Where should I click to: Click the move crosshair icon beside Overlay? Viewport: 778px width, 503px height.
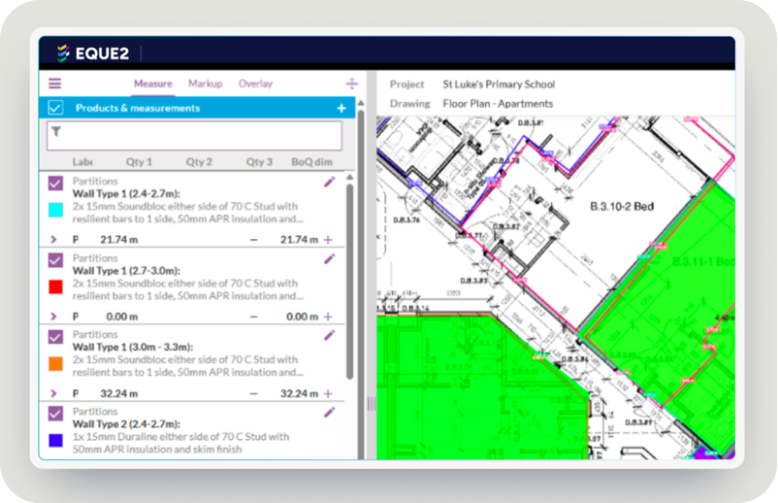click(352, 83)
